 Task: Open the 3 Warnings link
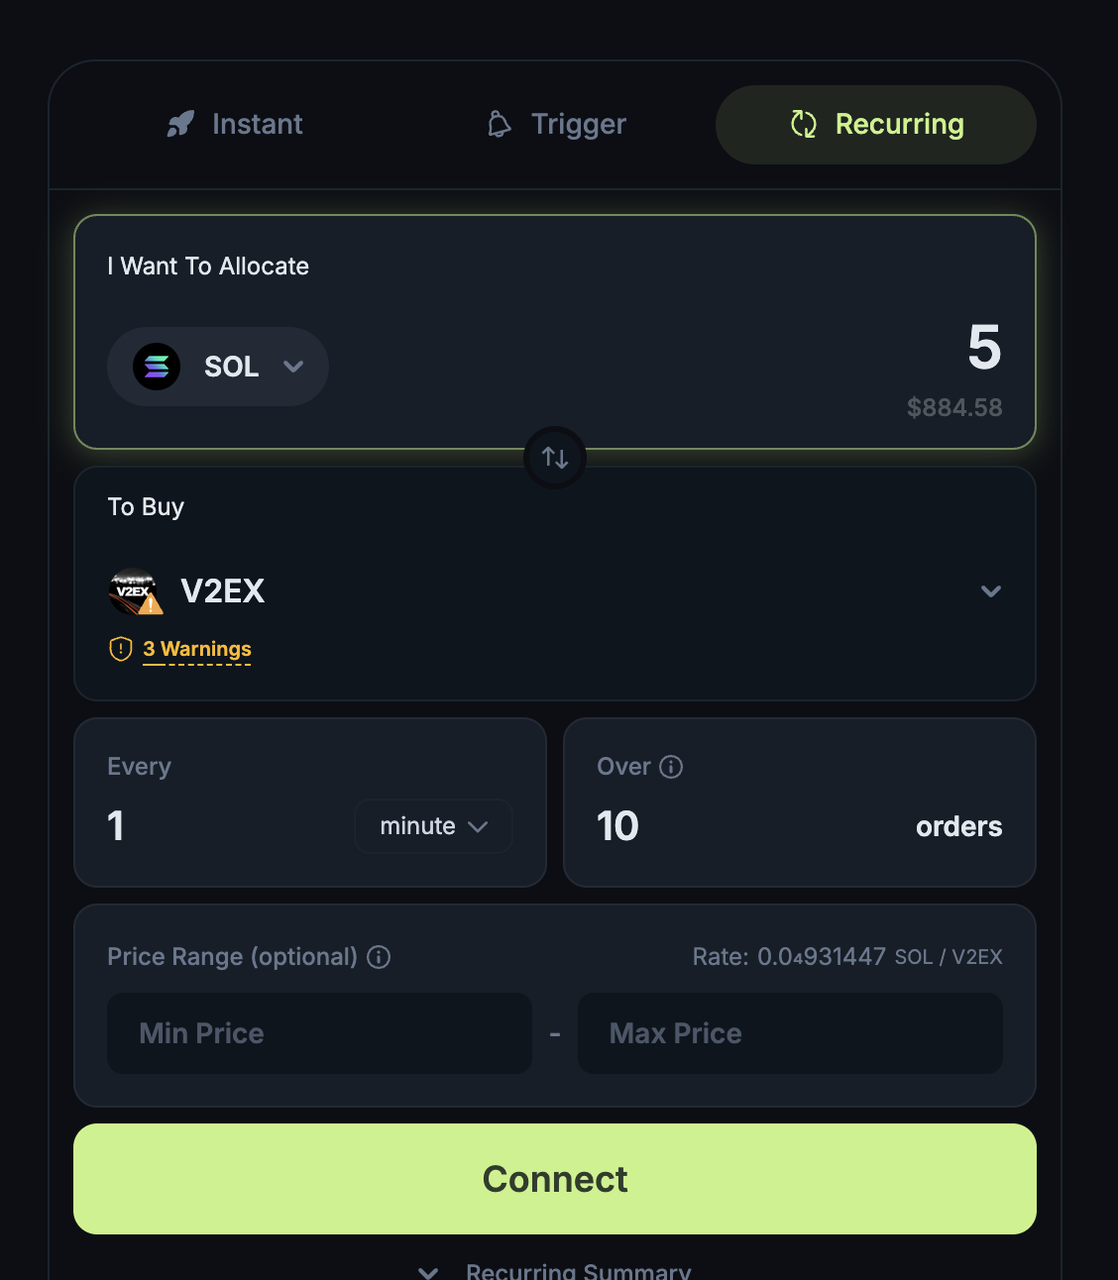pyautogui.click(x=197, y=649)
